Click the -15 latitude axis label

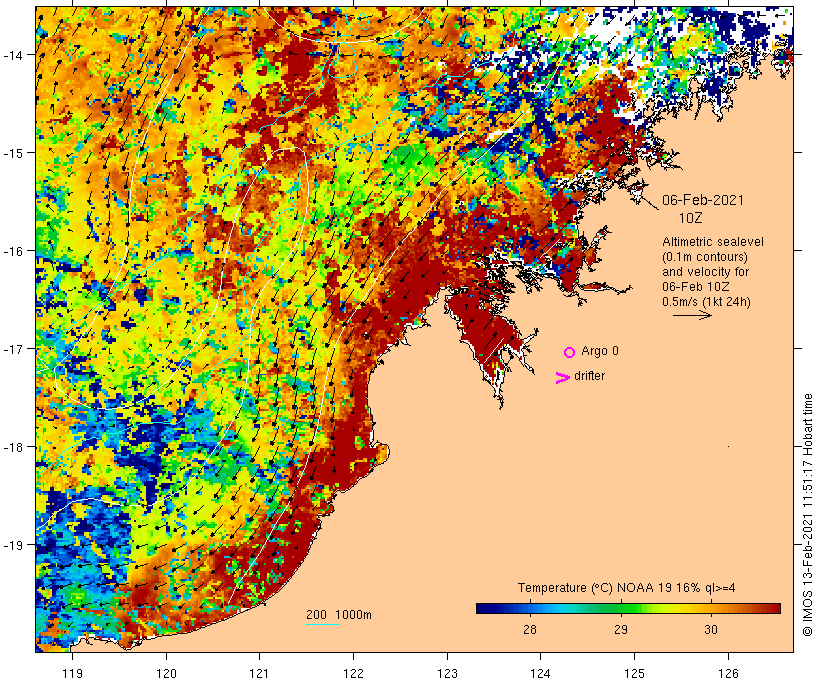[x=12, y=153]
